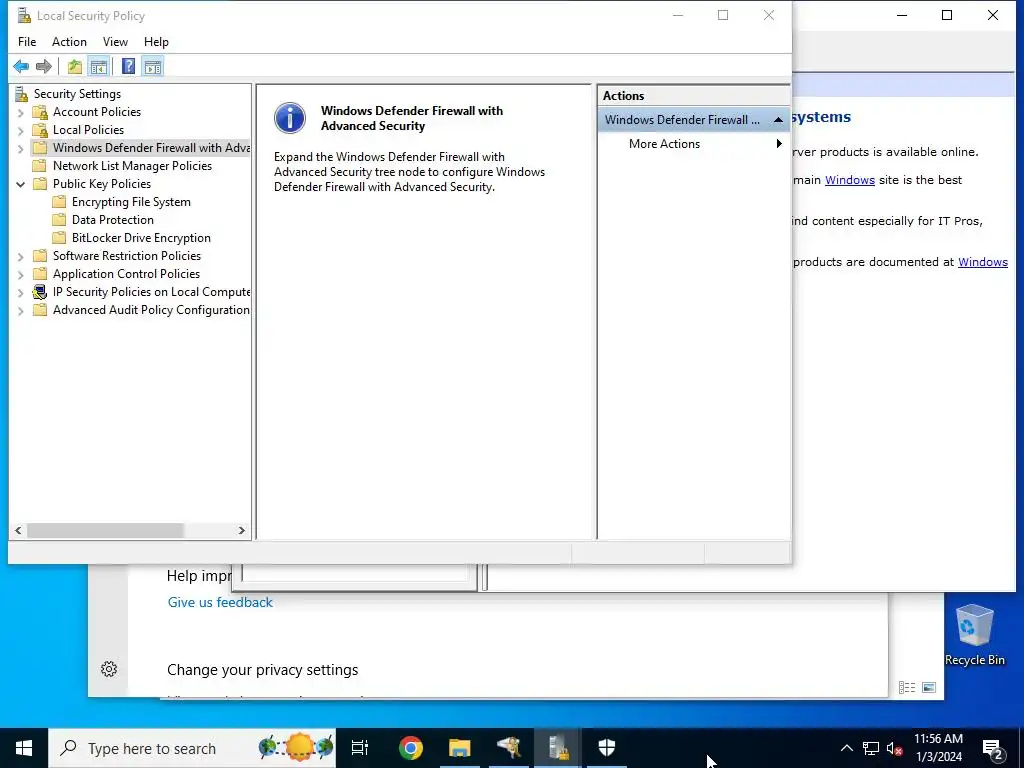Click the Data Protection folder icon
This screenshot has width=1024, height=768.
pos(59,220)
